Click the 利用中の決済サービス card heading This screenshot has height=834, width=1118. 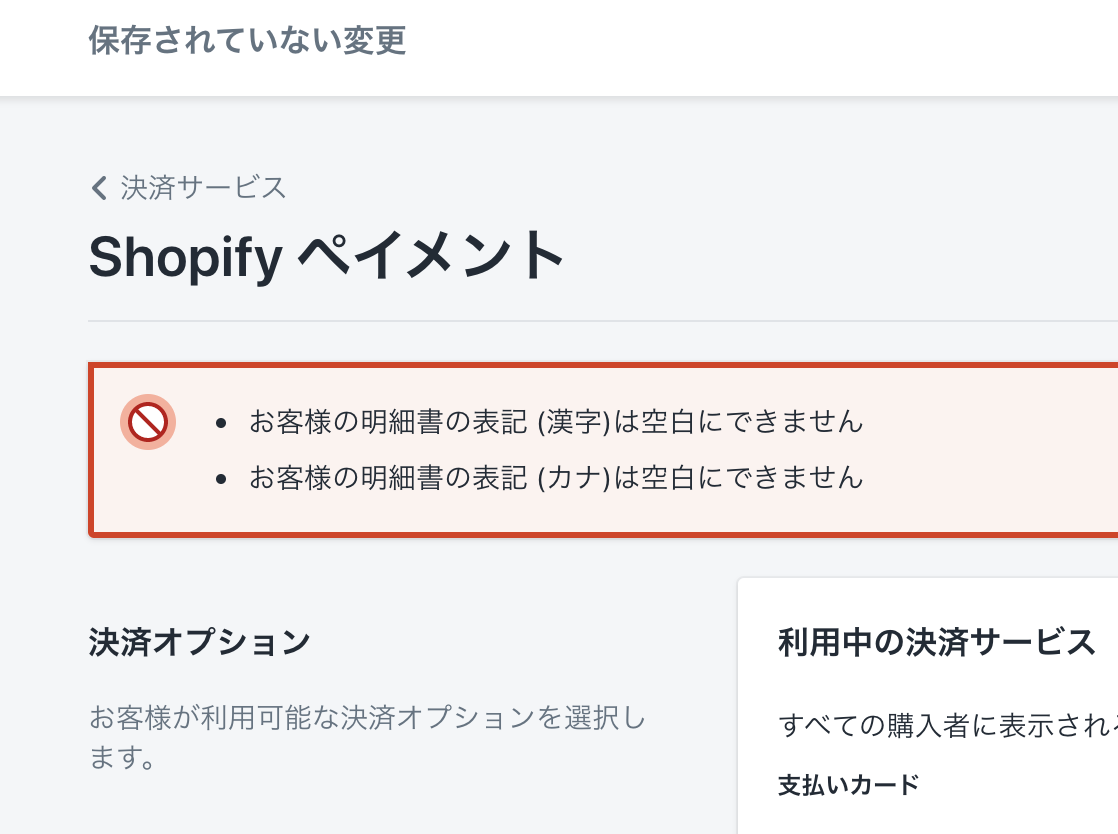[937, 642]
